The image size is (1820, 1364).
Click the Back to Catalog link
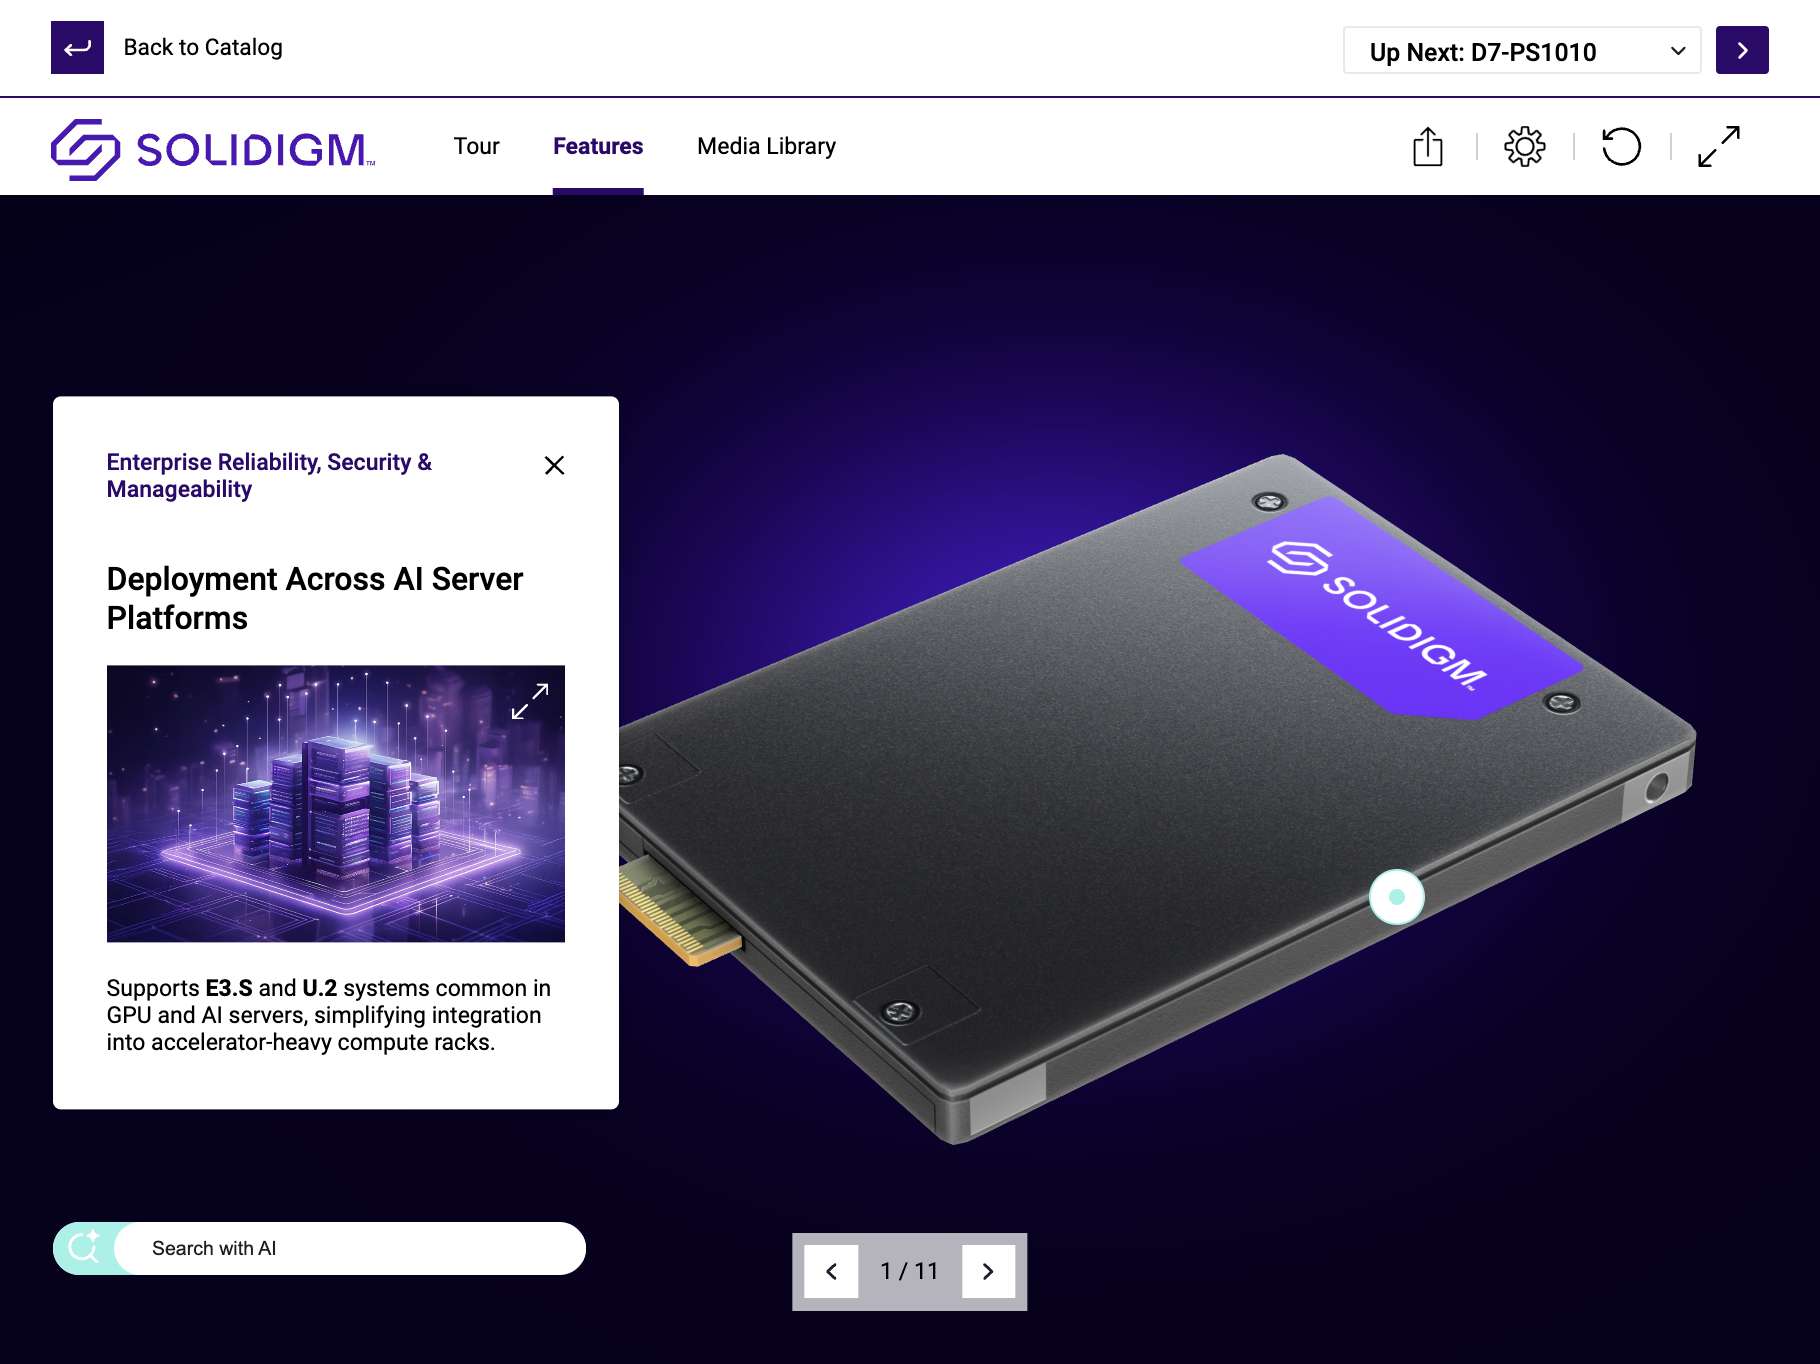[203, 47]
